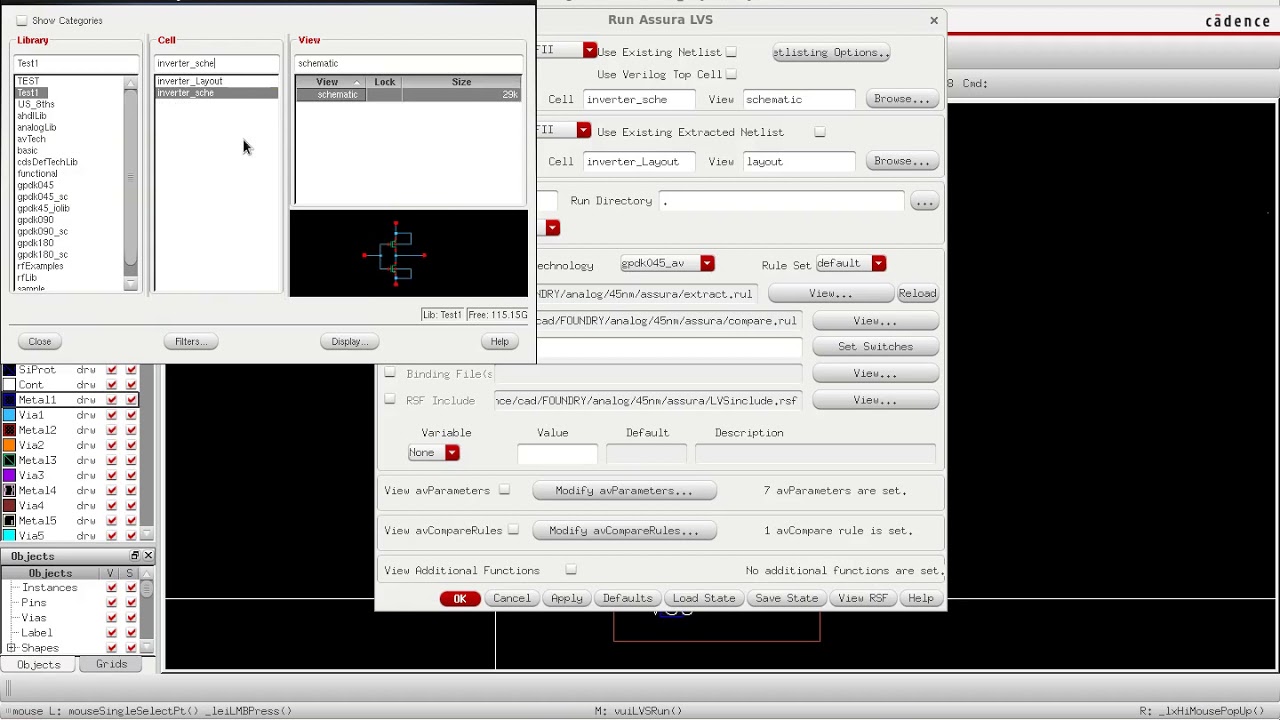The width and height of the screenshot is (1280, 720).
Task: Check Use Existing Extracted Netlist
Action: pyautogui.click(x=820, y=132)
